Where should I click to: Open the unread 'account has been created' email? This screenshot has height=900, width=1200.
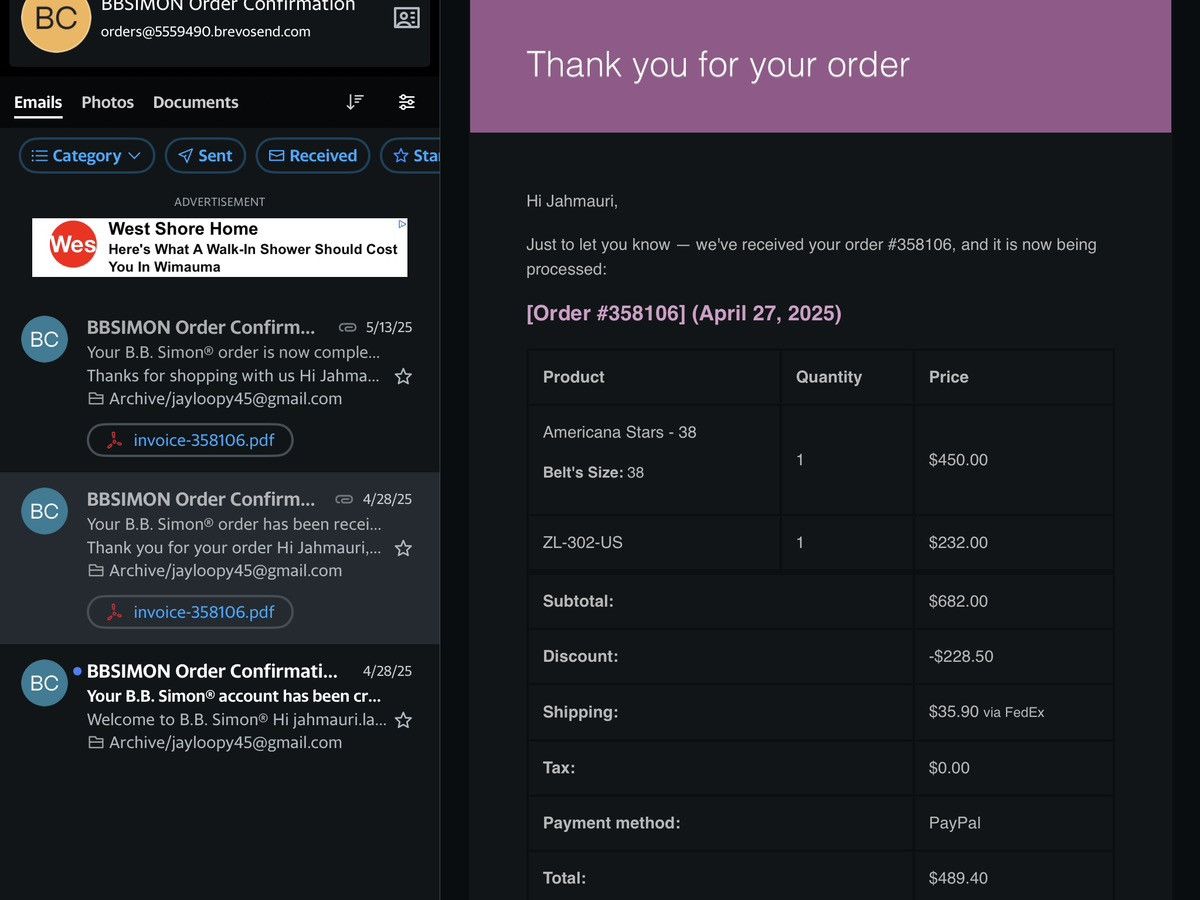click(x=220, y=706)
